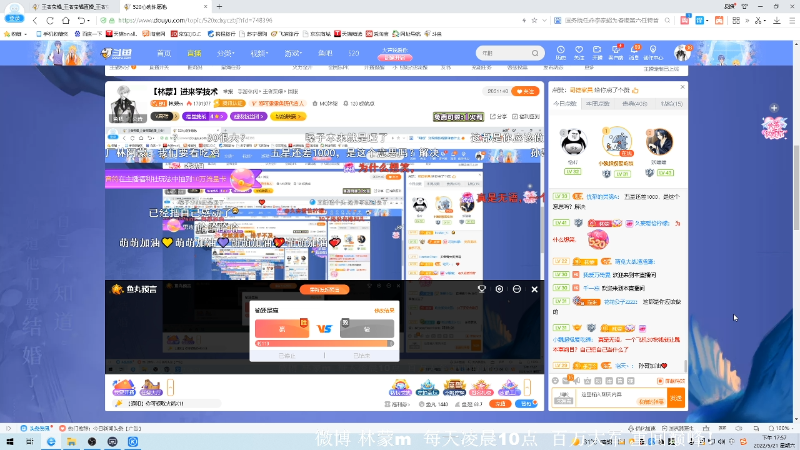
Task: Select the gray lose option in the prediction
Action: [367, 329]
